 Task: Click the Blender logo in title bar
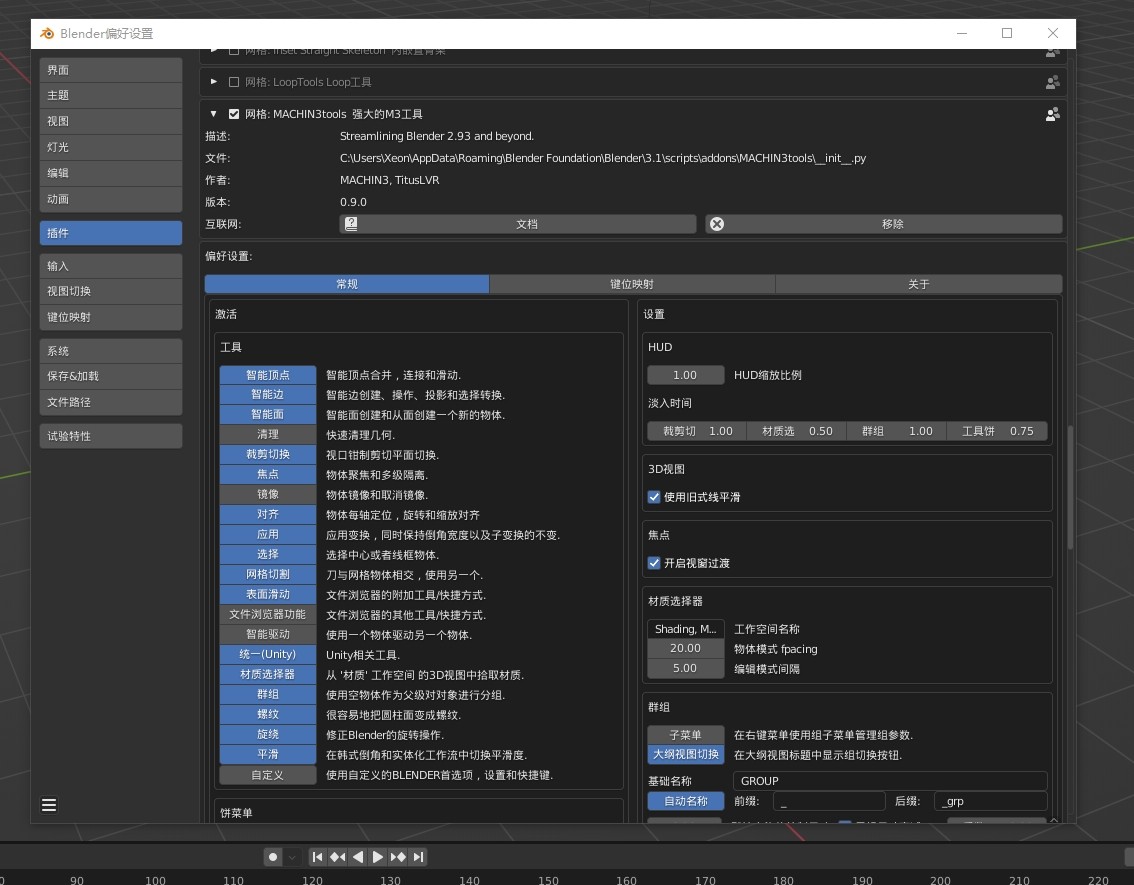pos(47,33)
